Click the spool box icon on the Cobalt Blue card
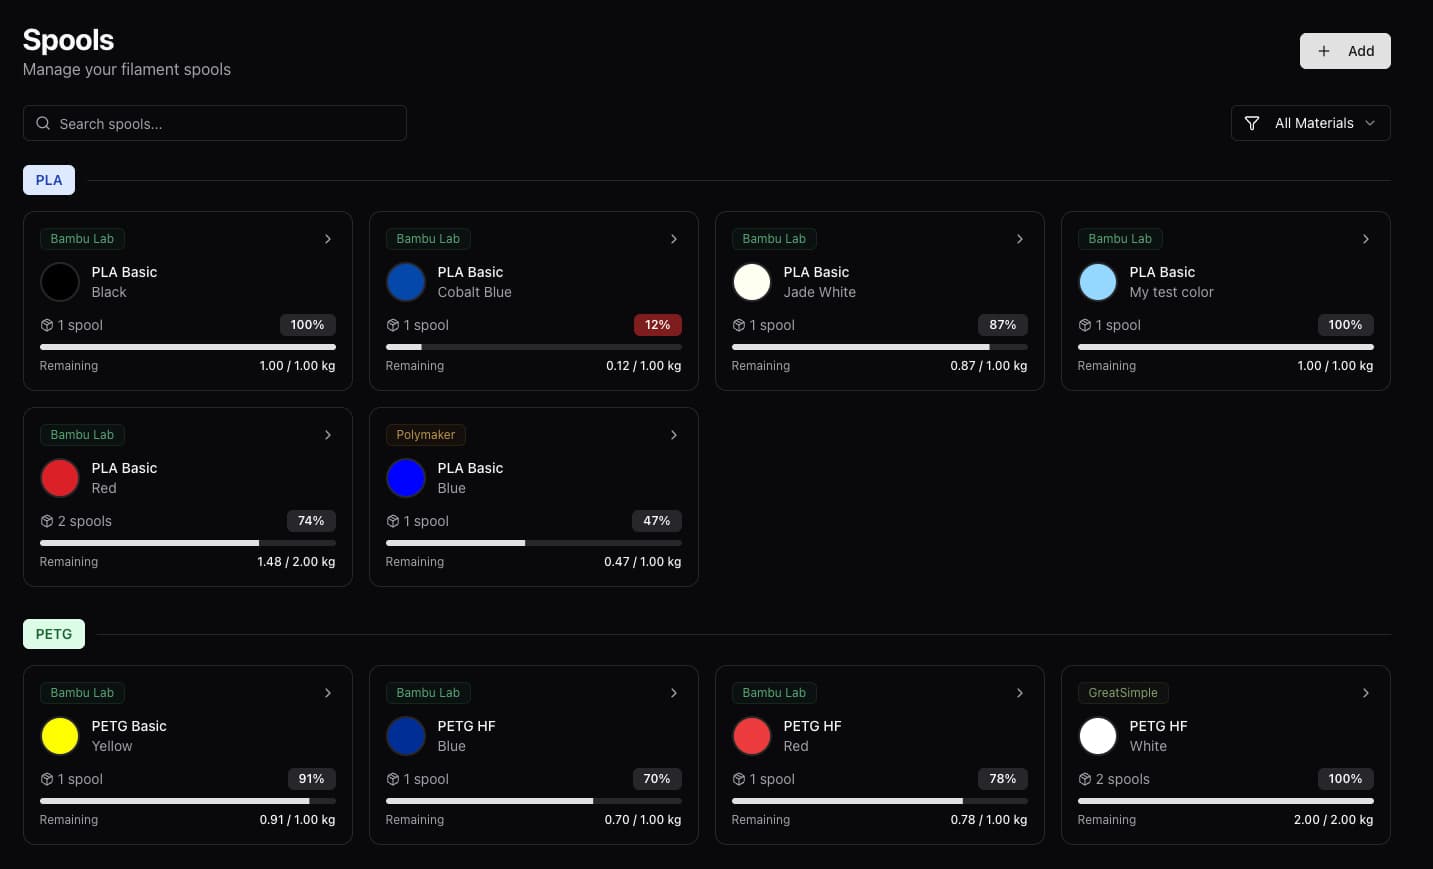 pyautogui.click(x=393, y=325)
